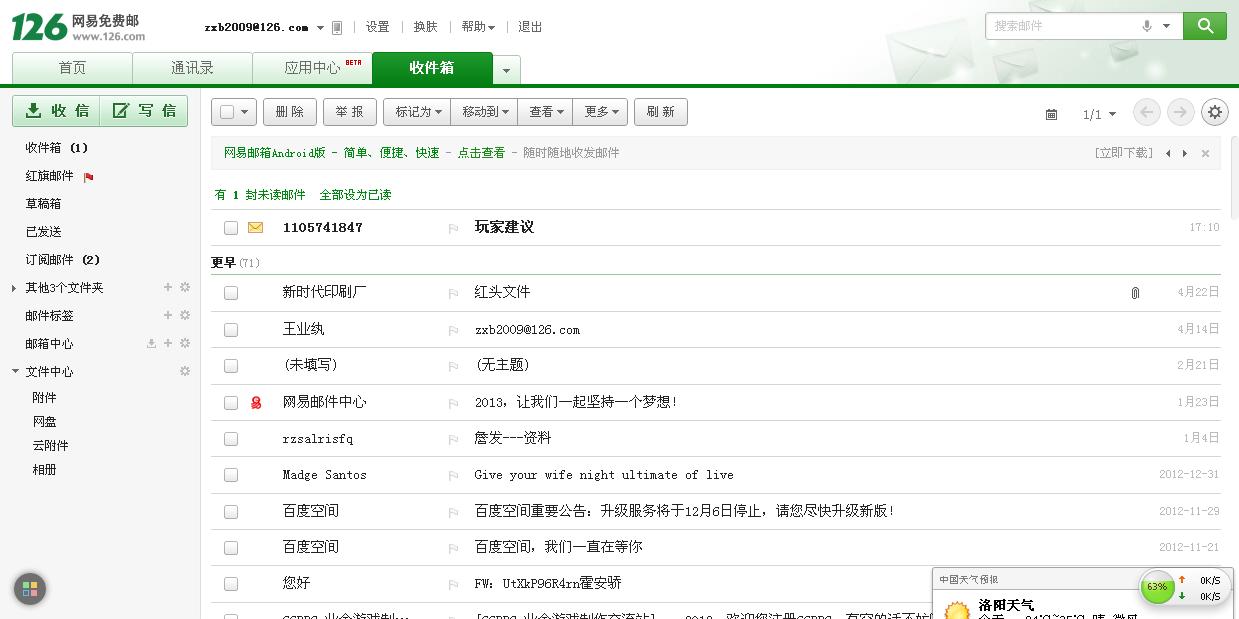Tick checkbox for 王业纨 message
1239x619 pixels.
coord(231,330)
